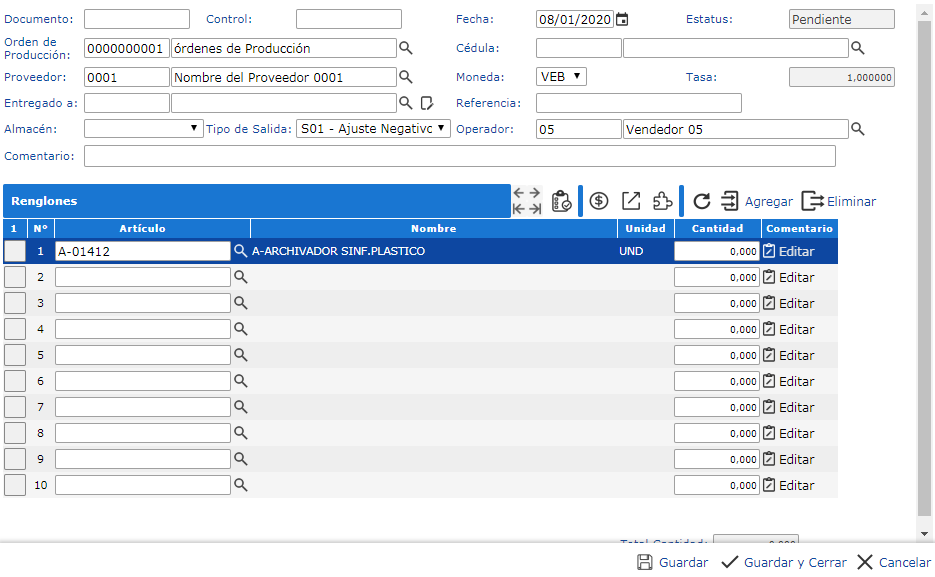Select row 5 using its row selector box
The width and height of the screenshot is (935, 577).
(x=15, y=355)
